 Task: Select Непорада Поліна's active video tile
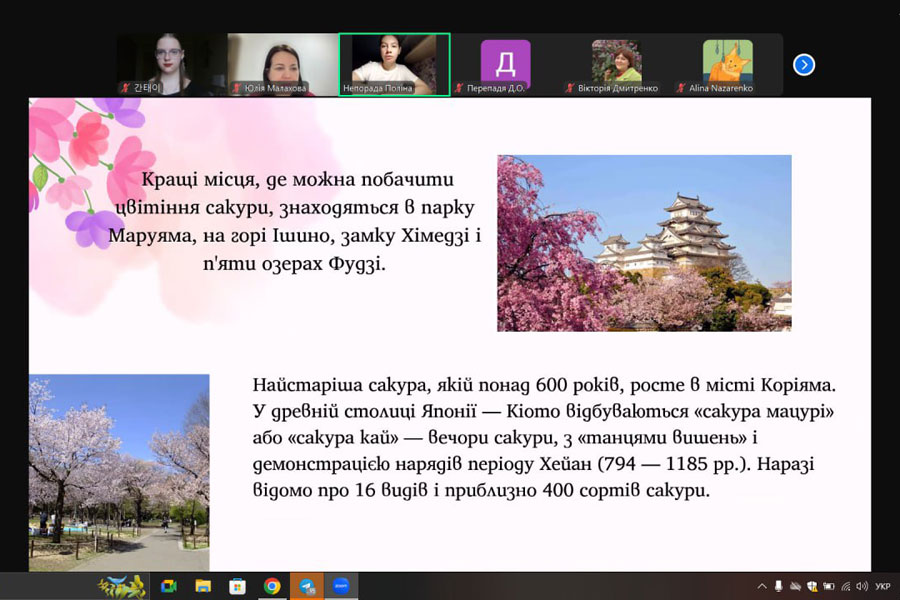(394, 64)
